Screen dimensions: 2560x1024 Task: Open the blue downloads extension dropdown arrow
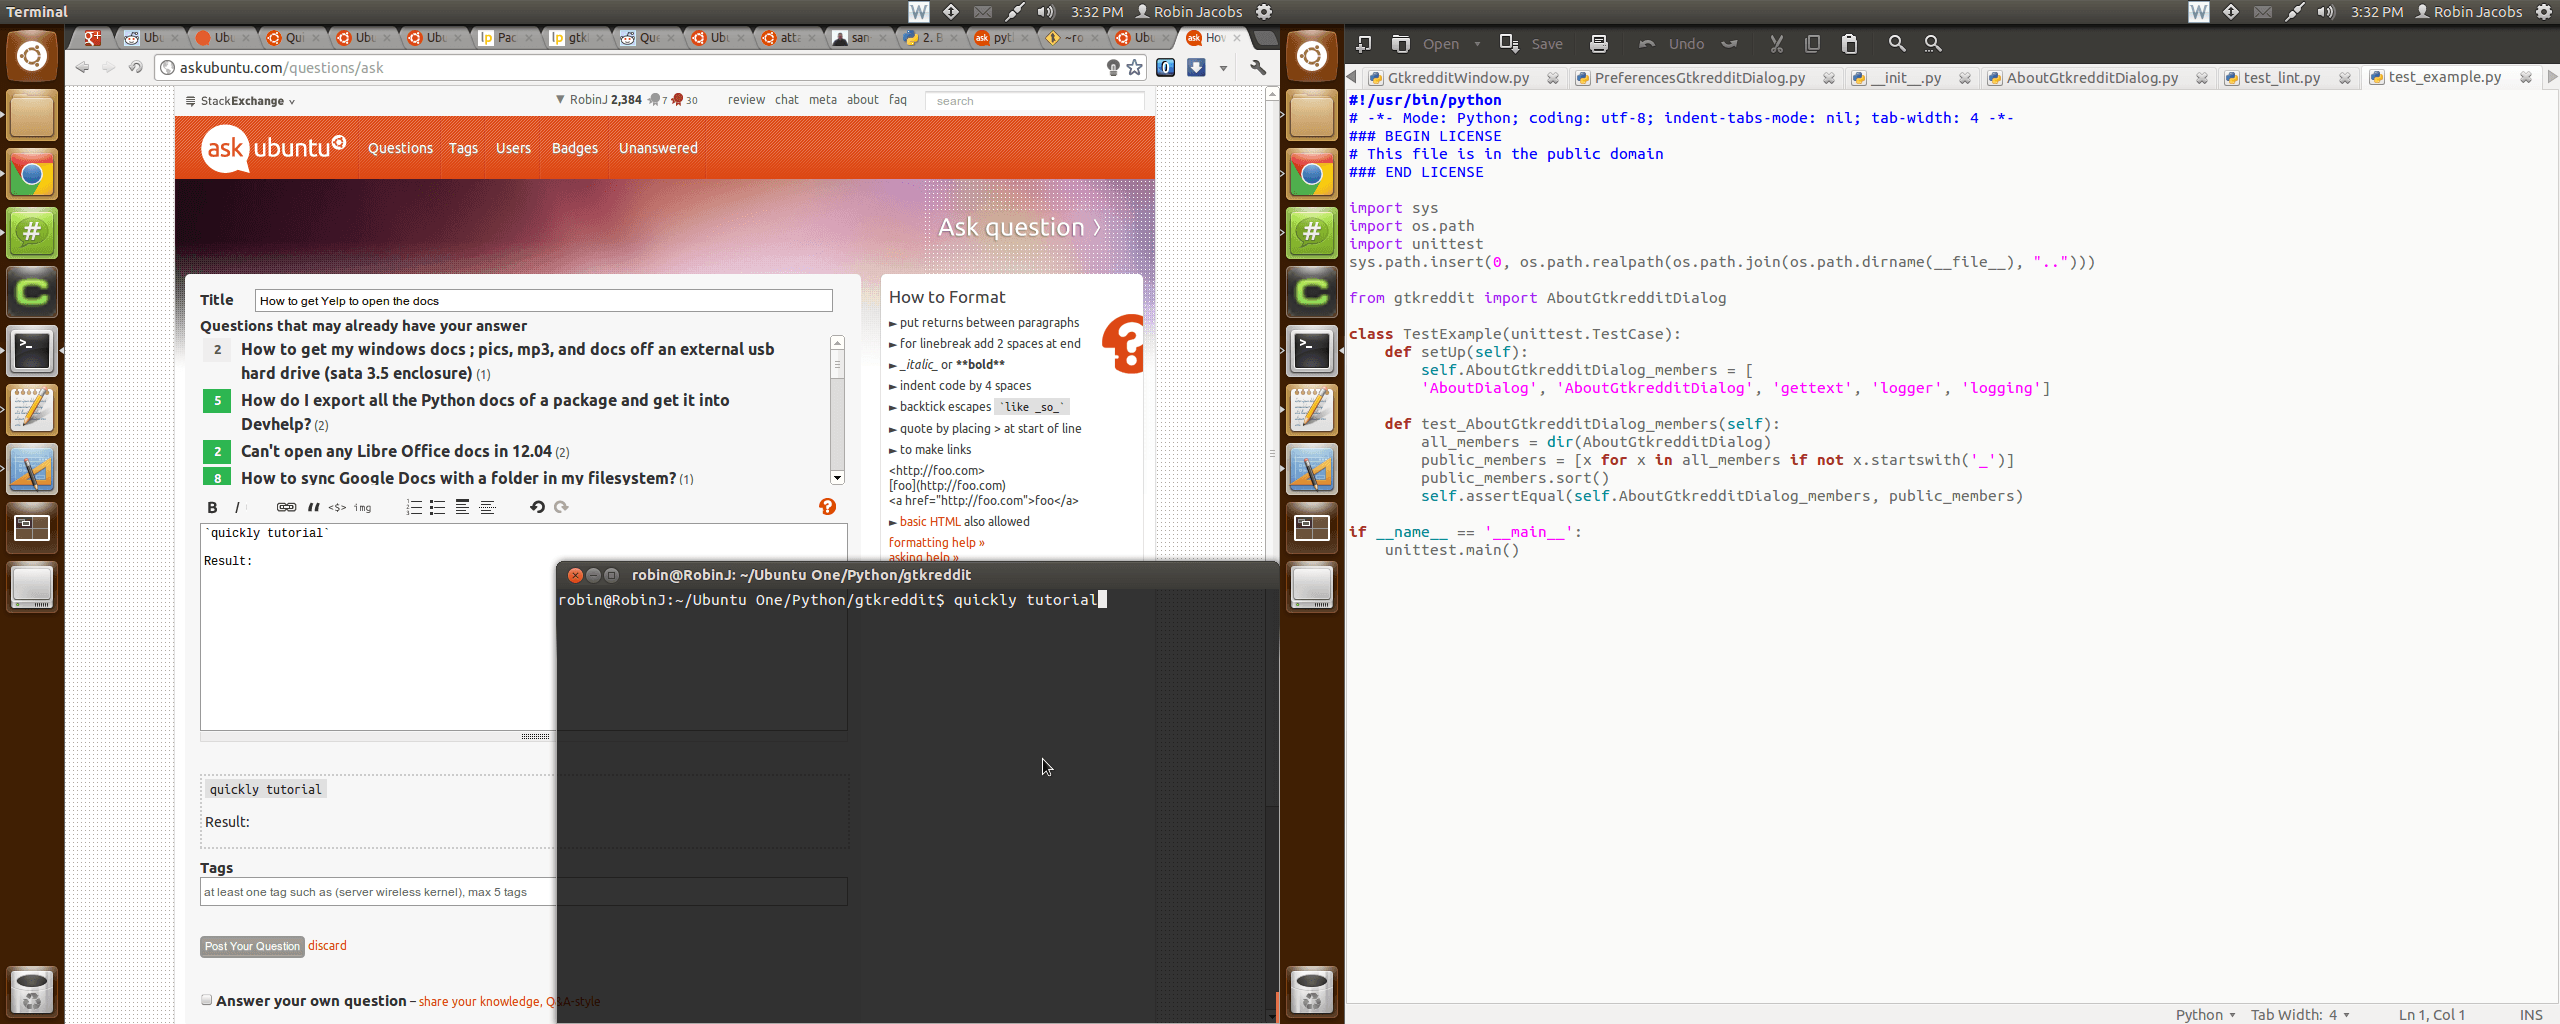(1223, 68)
